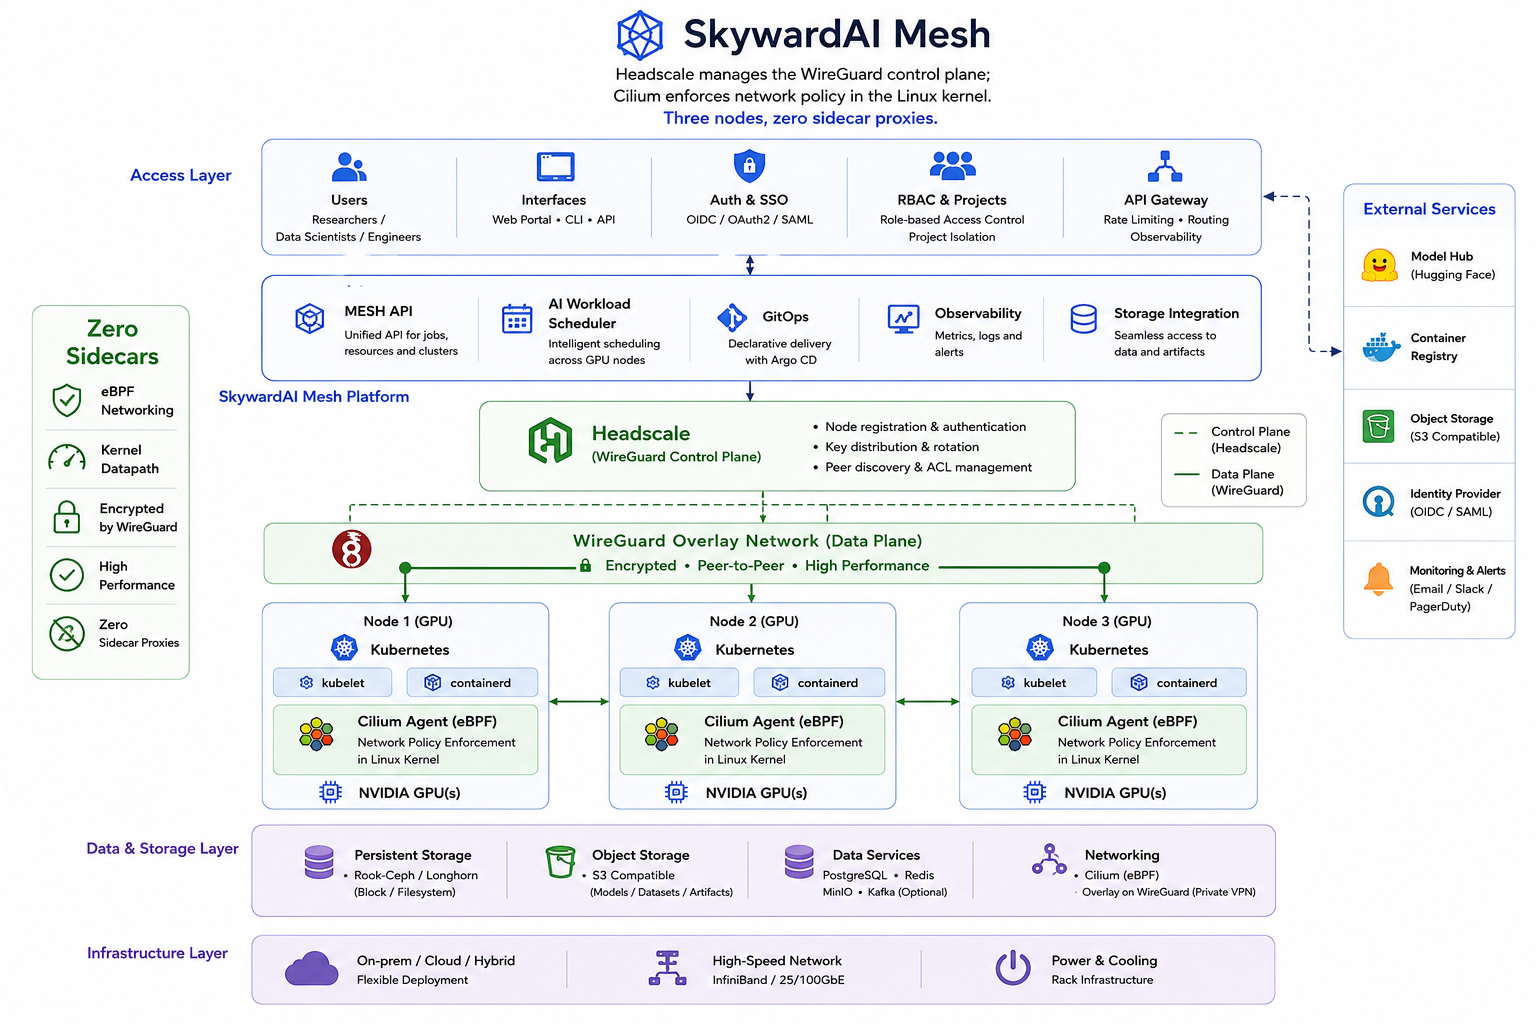This screenshot has width=1536, height=1024.
Task: Click the Node 2 Cilium hexagon icon
Action: [x=661, y=734]
